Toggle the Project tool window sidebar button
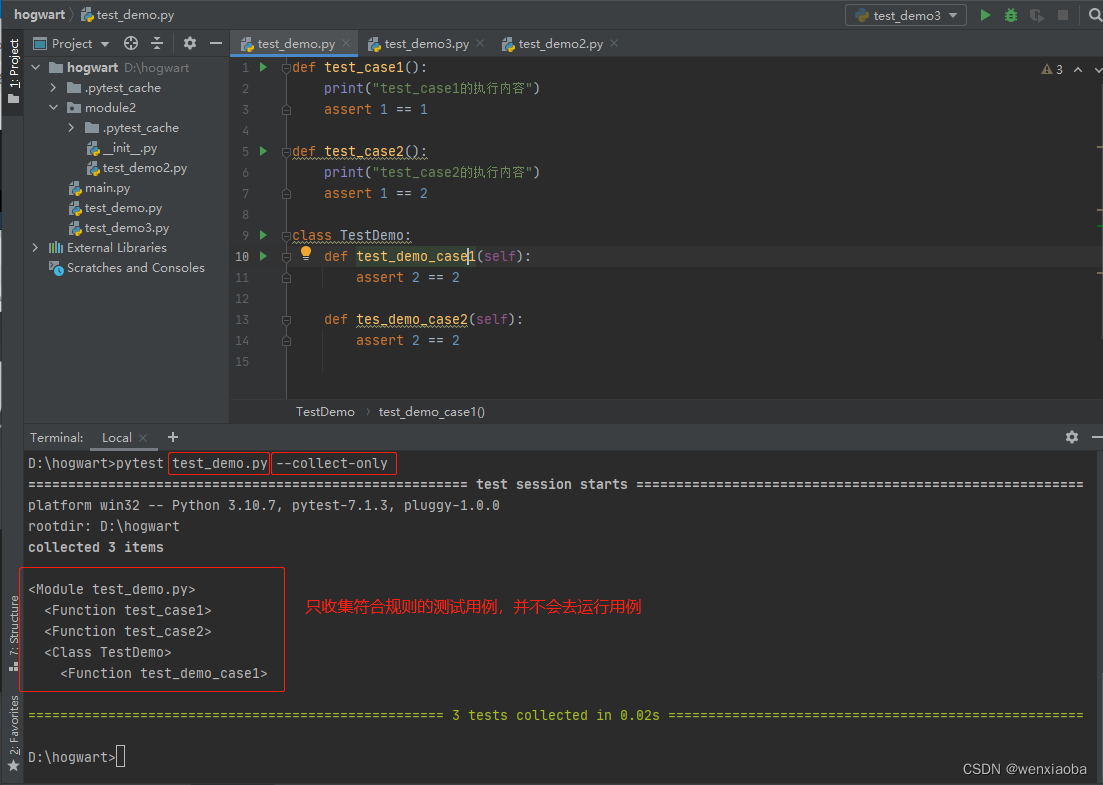Image resolution: width=1103 pixels, height=785 pixels. click(13, 72)
